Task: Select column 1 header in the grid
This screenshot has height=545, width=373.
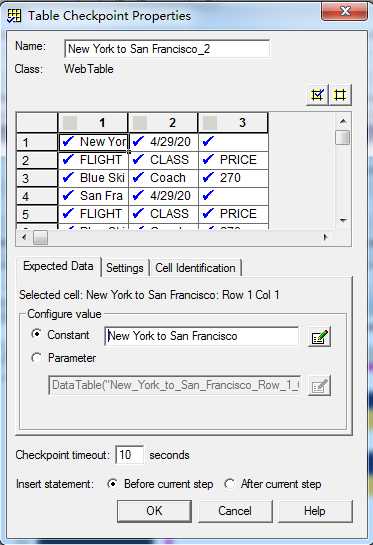Action: [x=93, y=122]
